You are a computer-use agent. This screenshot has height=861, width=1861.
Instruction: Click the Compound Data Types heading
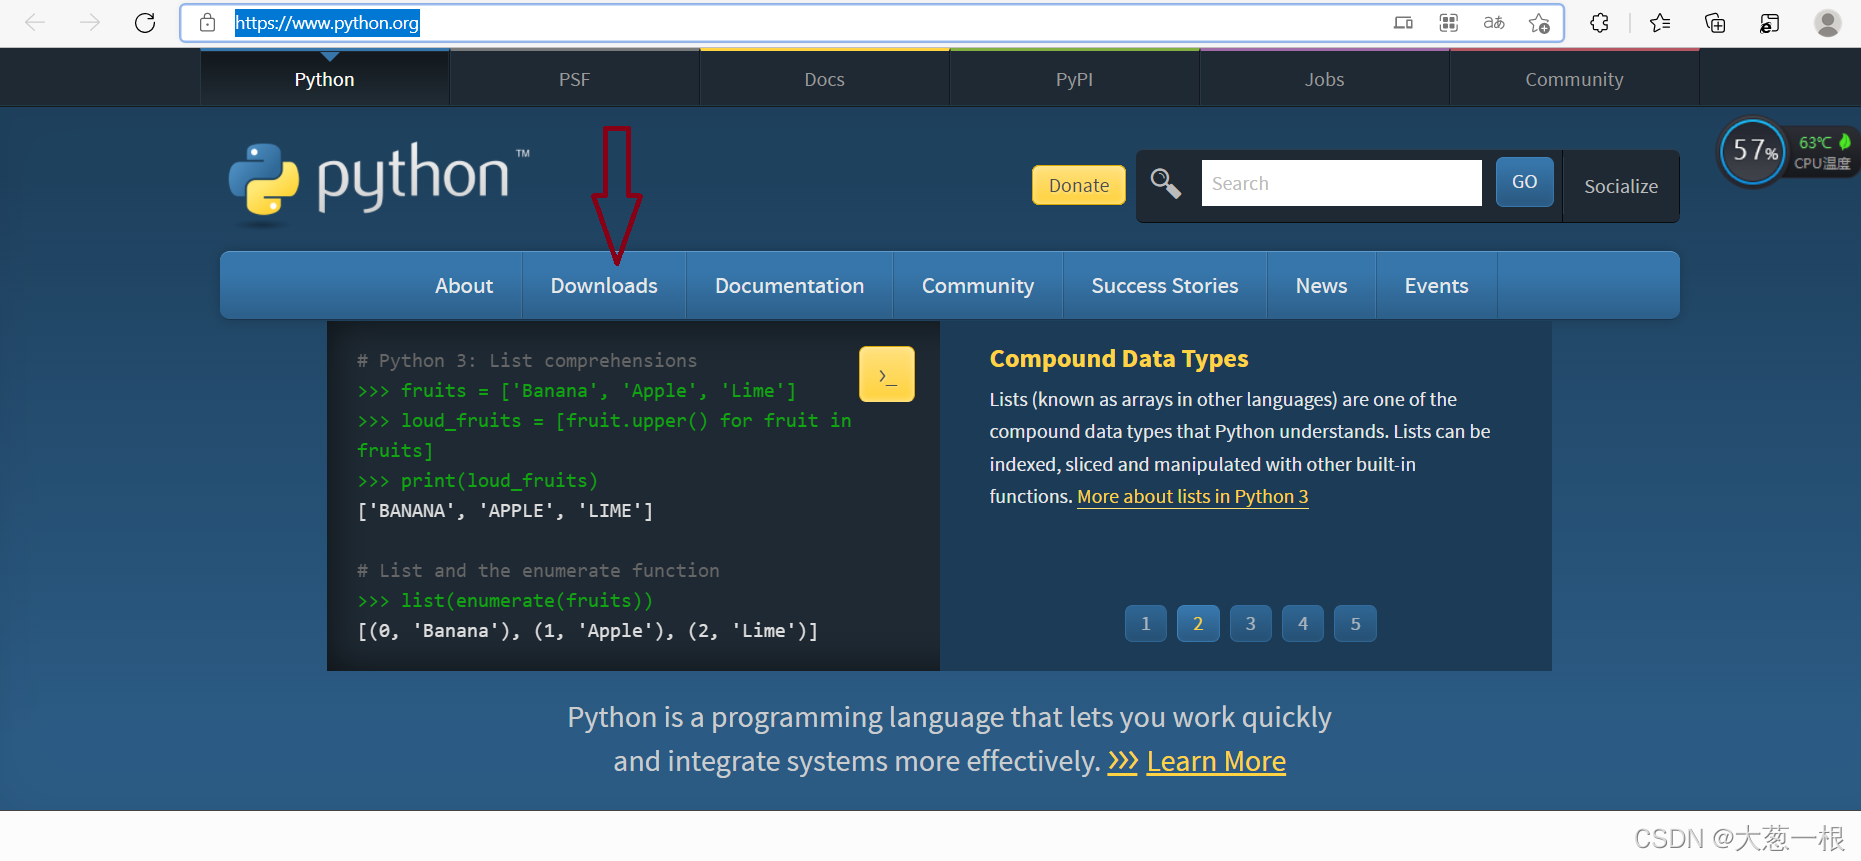(x=1119, y=359)
